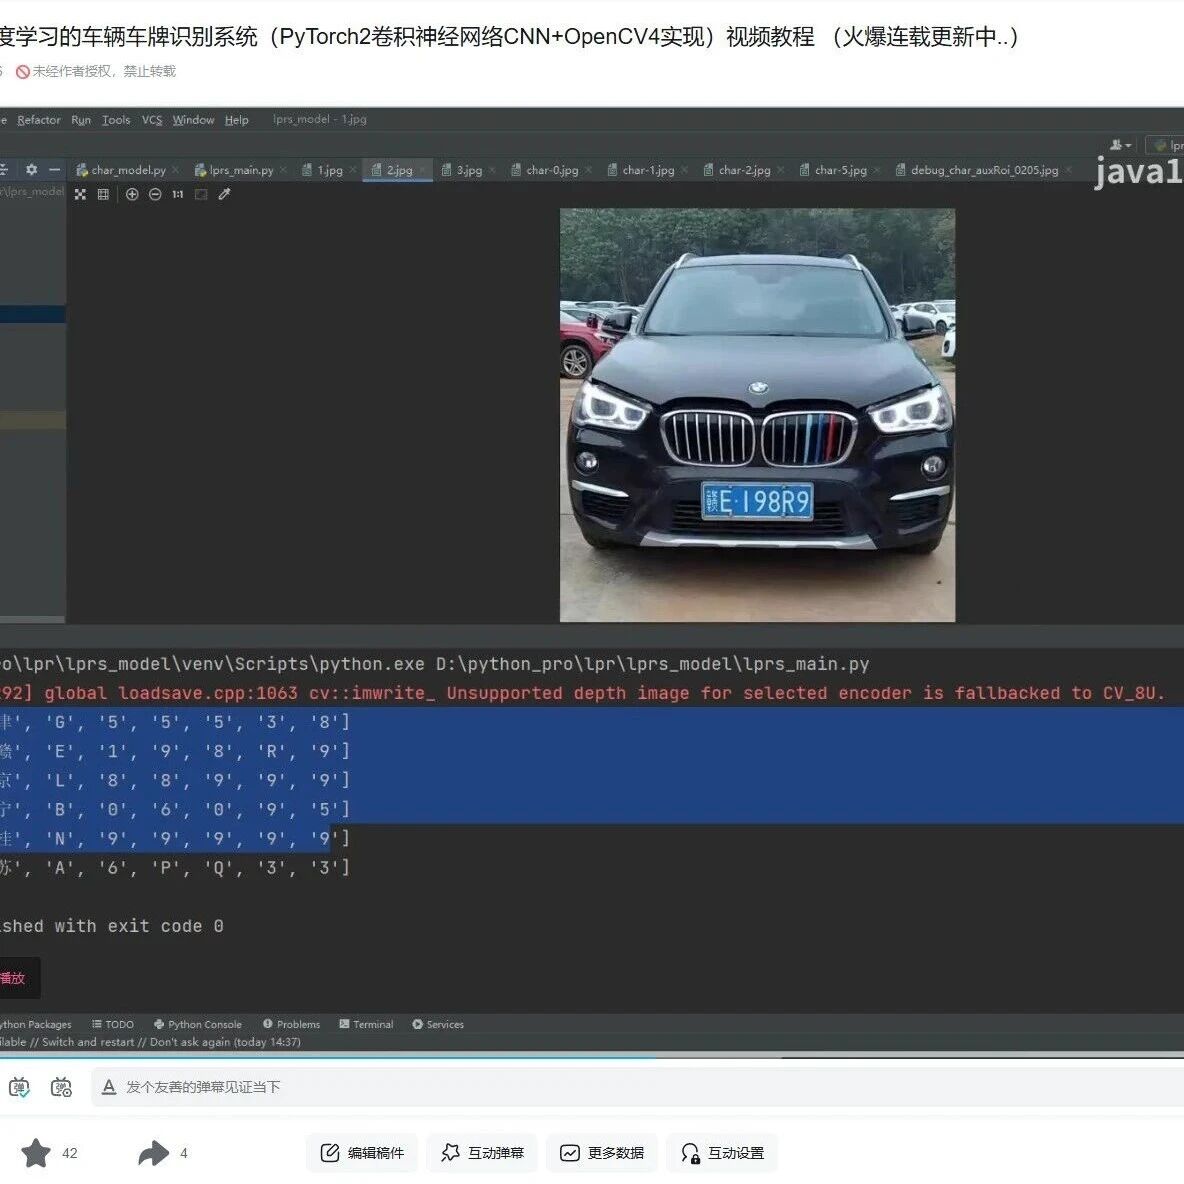The image size is (1184, 1184).
Task: Click the zoom out magnifier icon
Action: pyautogui.click(x=155, y=194)
